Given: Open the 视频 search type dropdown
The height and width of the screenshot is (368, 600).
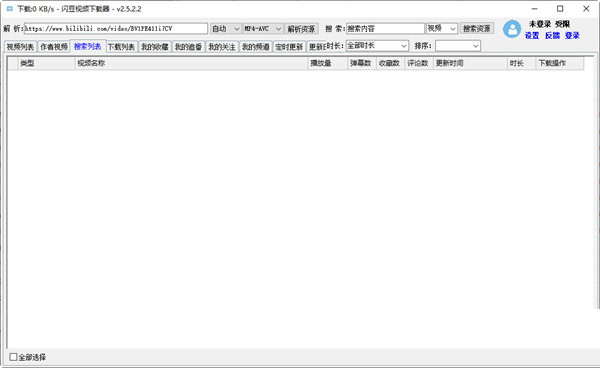Looking at the screenshot, I should coord(442,28).
